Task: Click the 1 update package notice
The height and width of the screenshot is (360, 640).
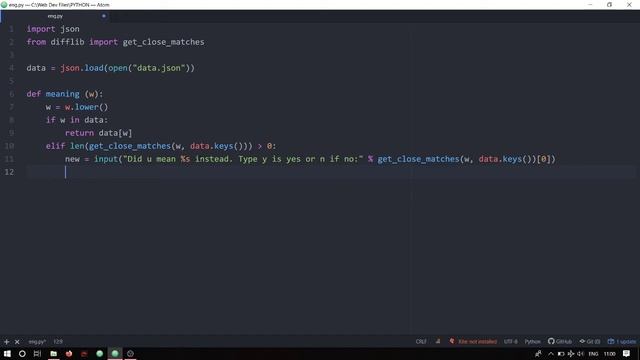Action: [x=622, y=341]
